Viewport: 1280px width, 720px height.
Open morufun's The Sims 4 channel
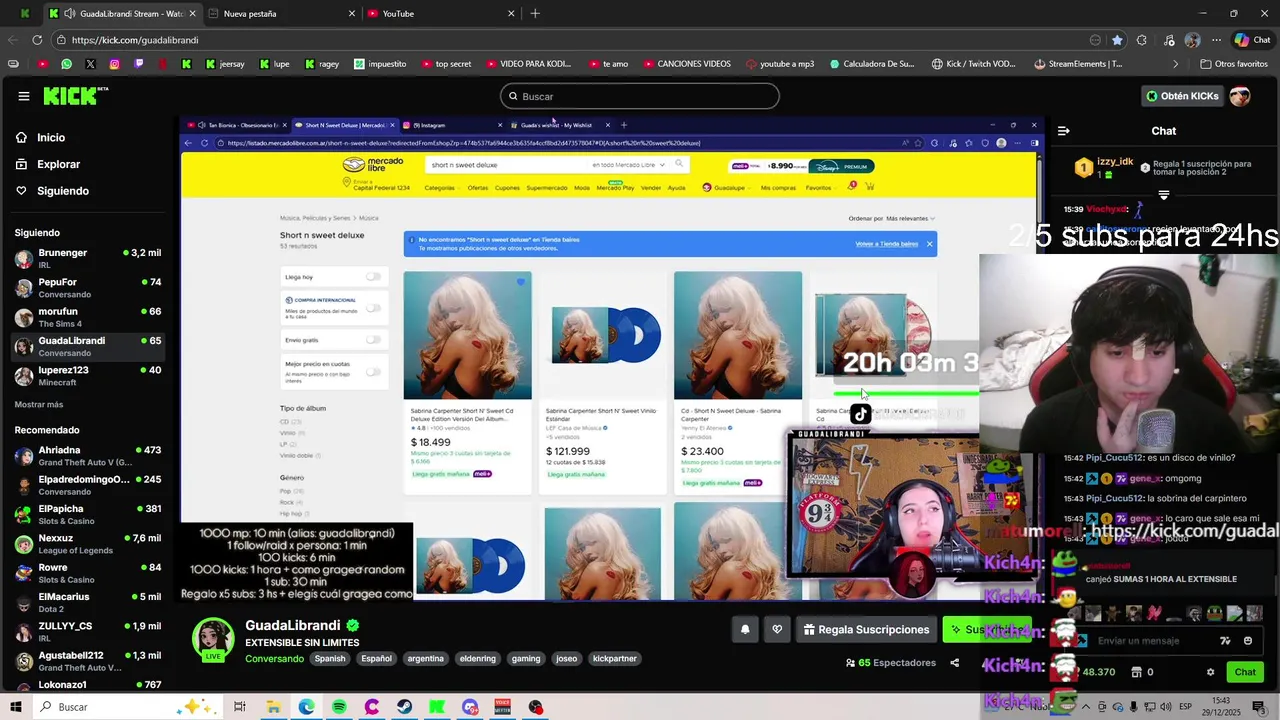(x=88, y=317)
